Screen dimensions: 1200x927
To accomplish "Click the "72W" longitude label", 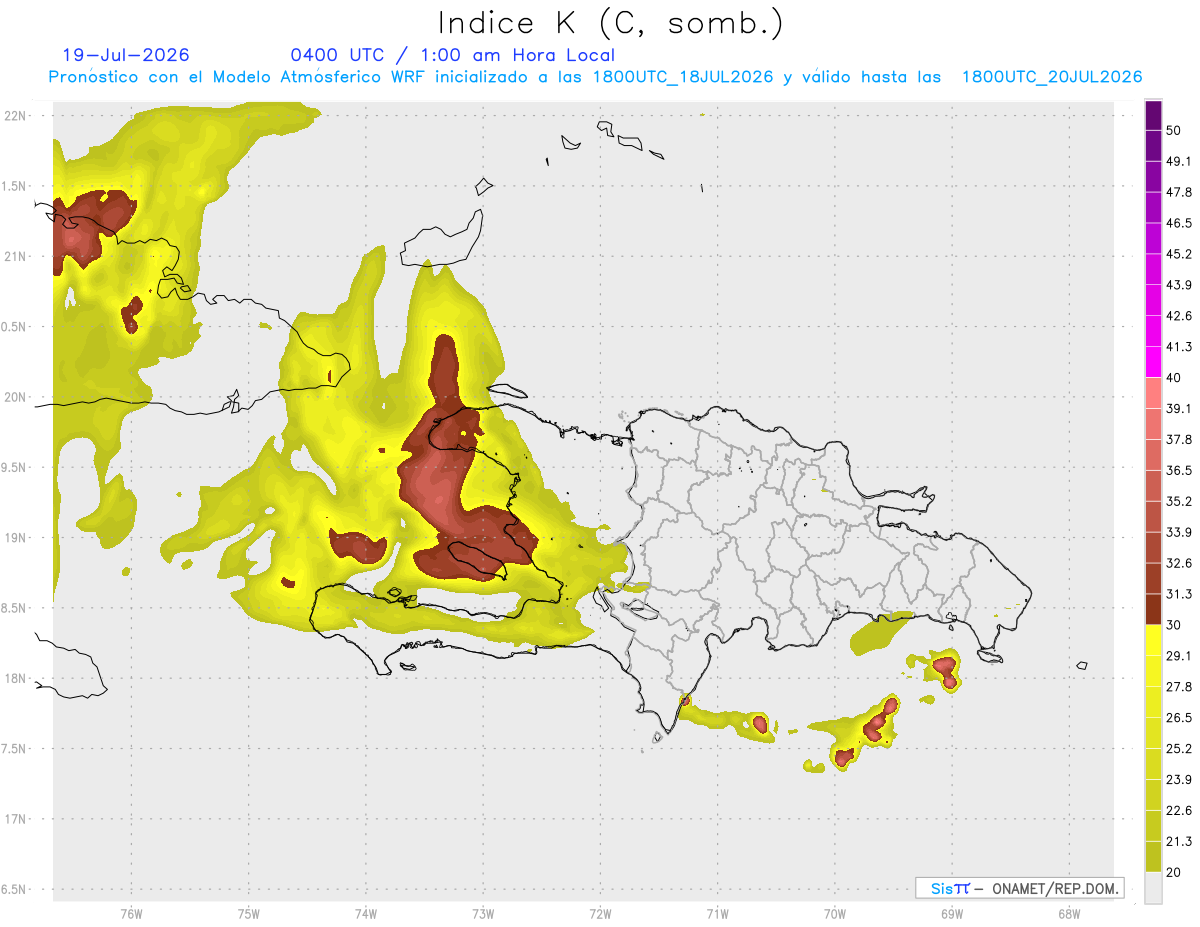I will click(600, 914).
